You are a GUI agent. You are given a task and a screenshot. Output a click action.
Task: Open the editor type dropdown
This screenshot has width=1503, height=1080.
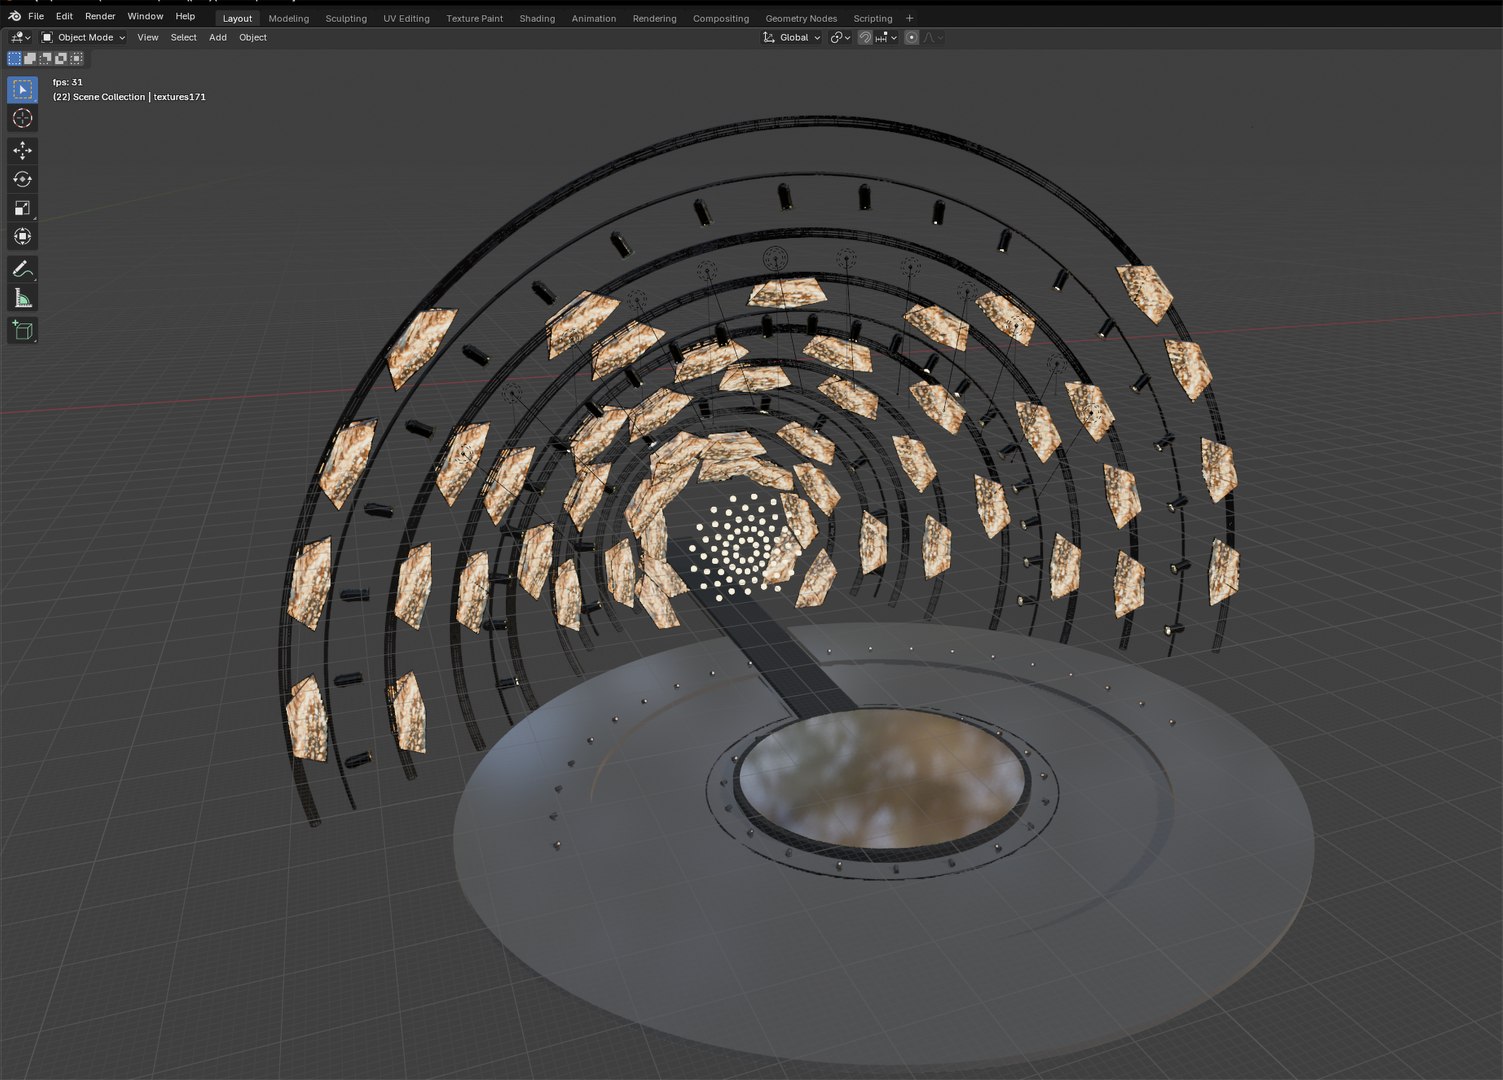click(20, 37)
